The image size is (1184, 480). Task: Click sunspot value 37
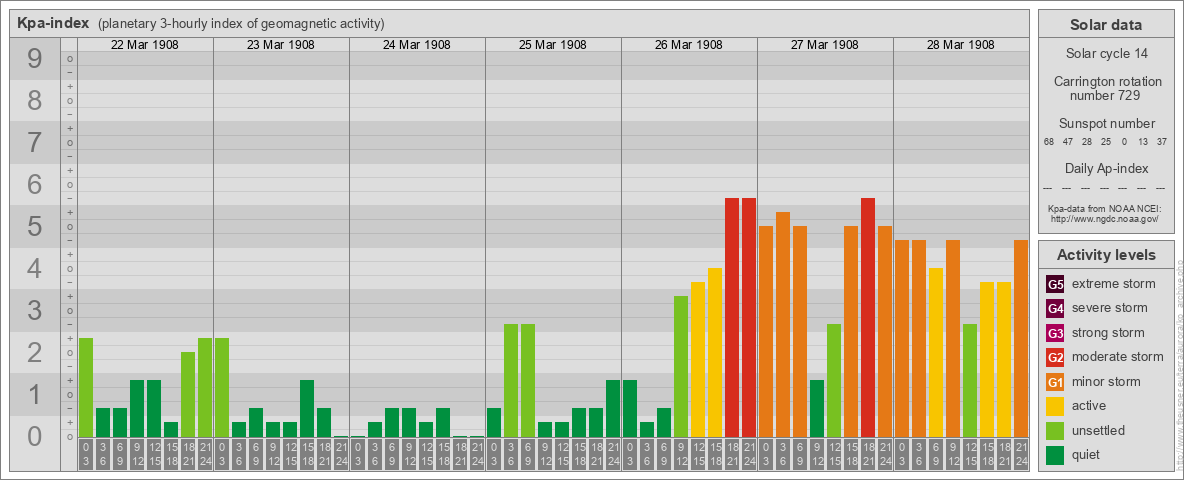pyautogui.click(x=1162, y=142)
